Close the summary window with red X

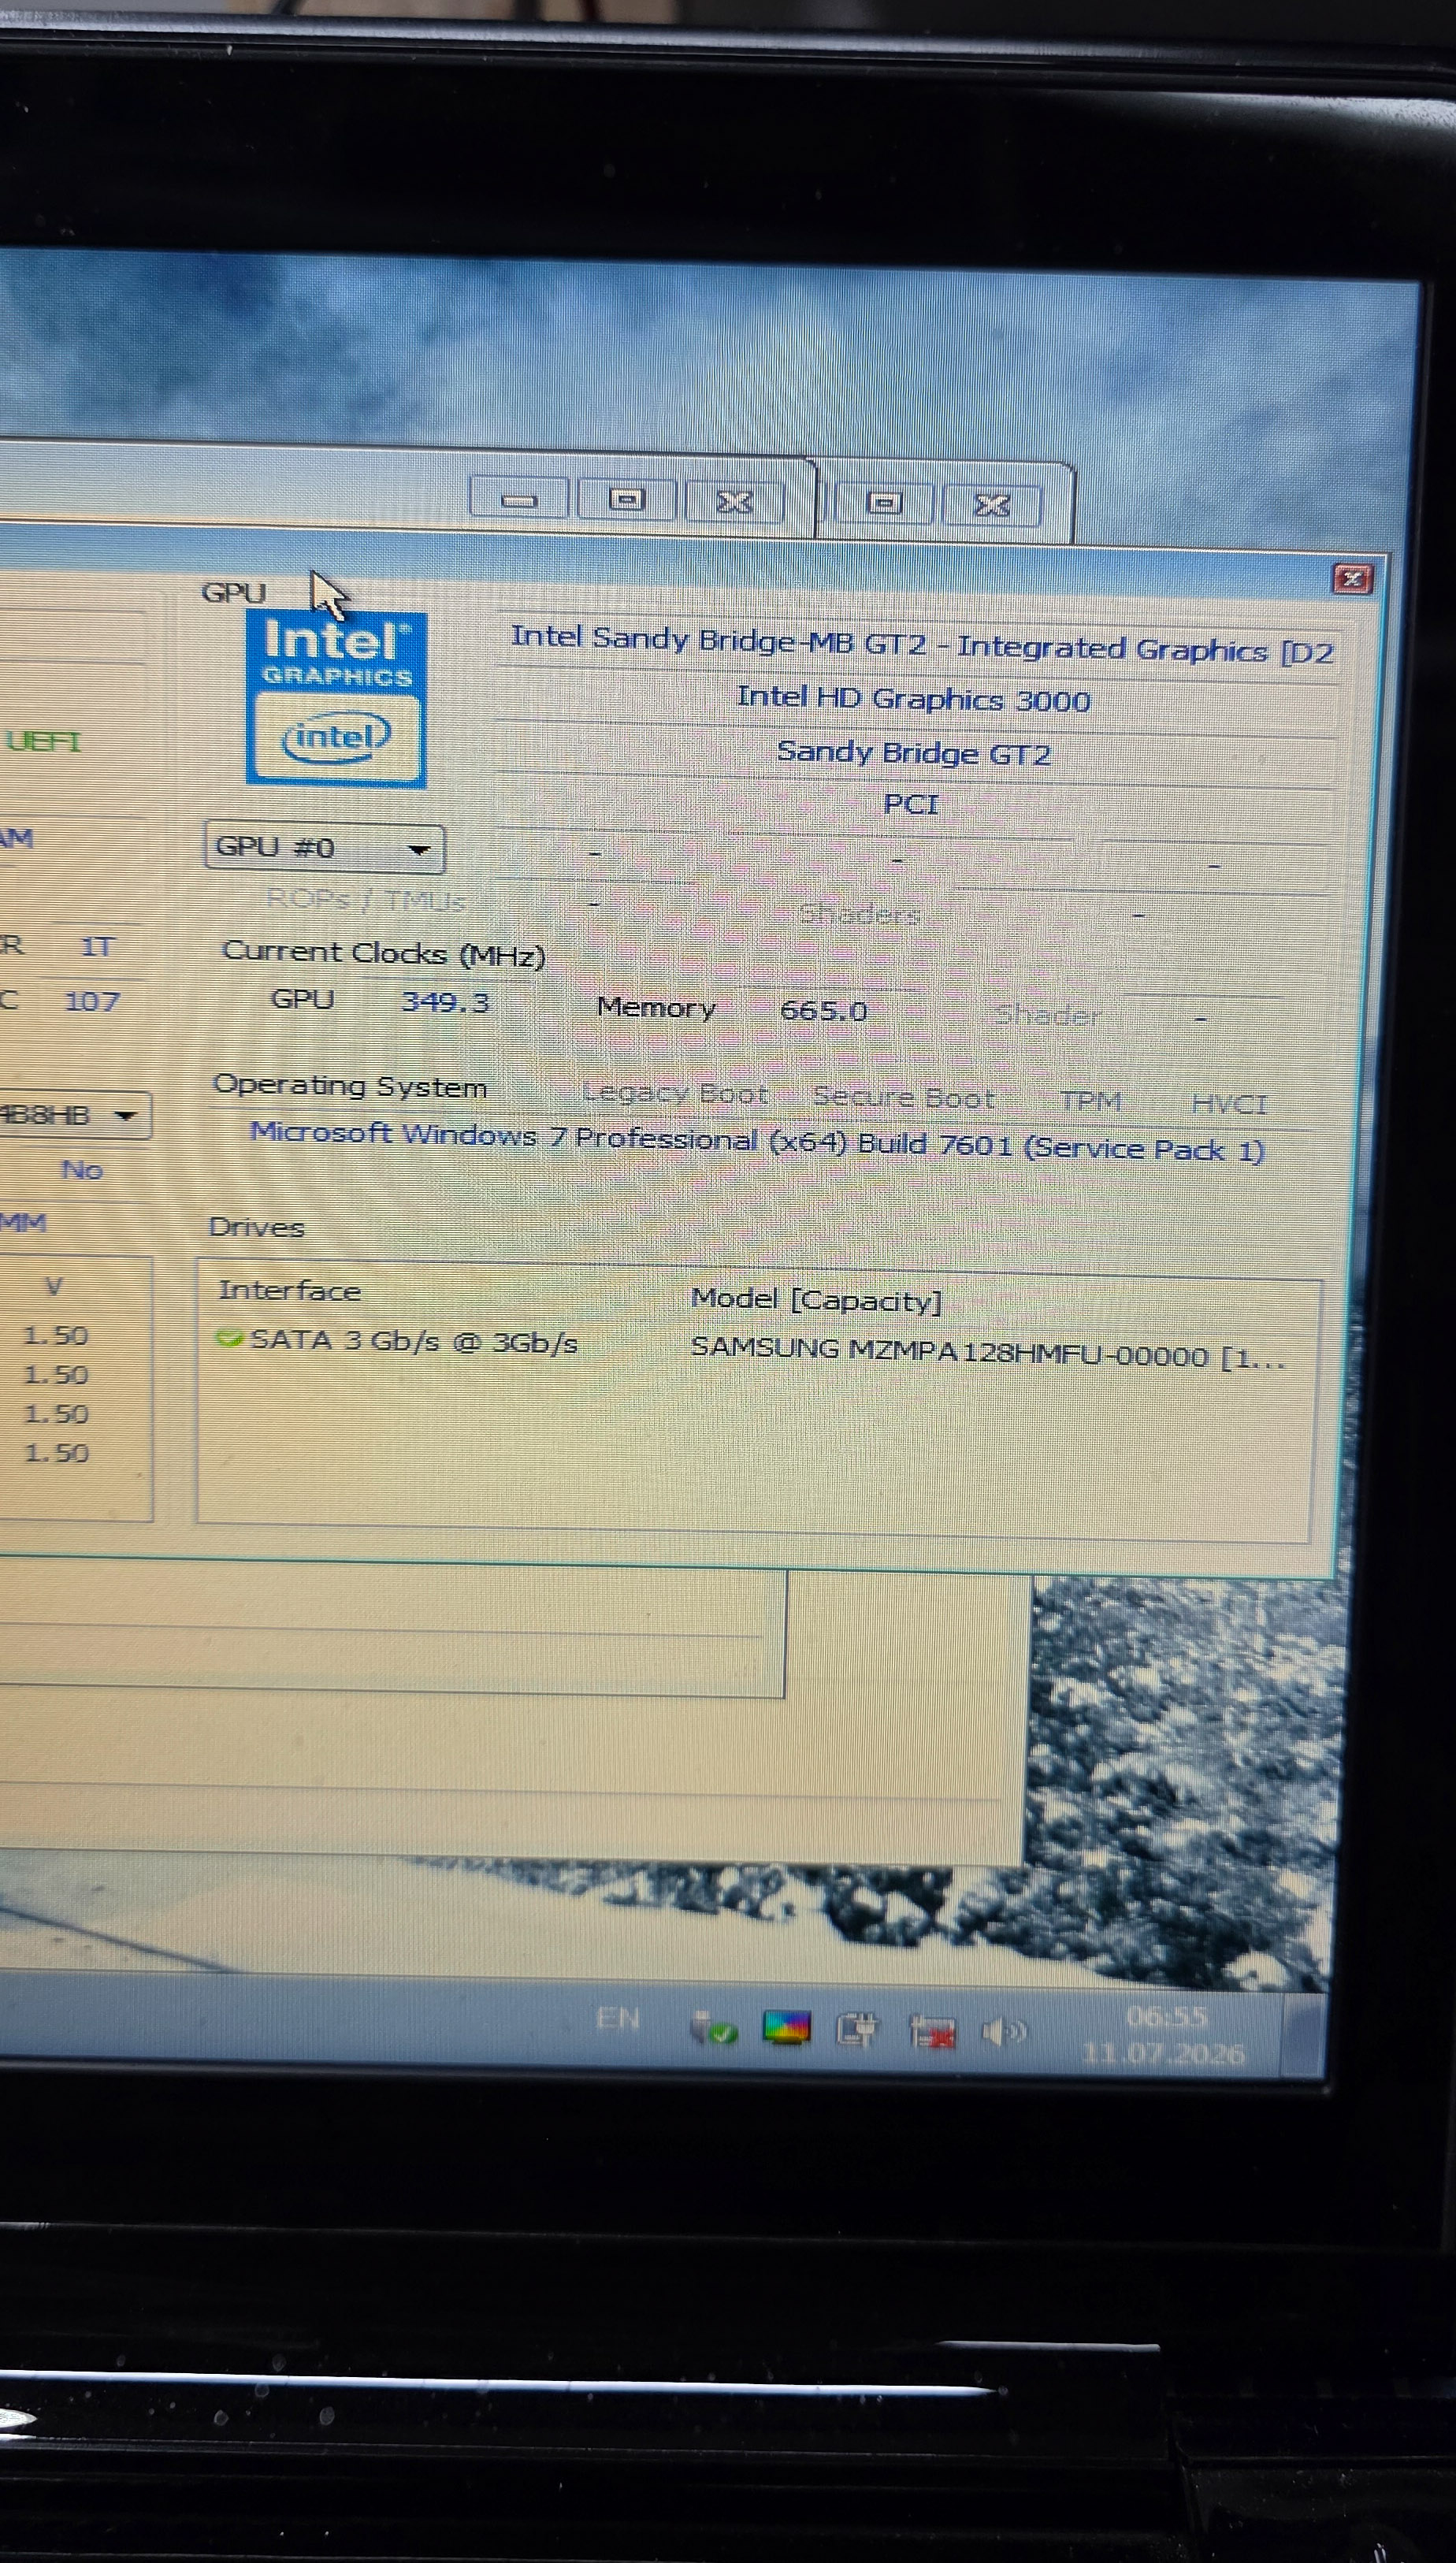1352,578
